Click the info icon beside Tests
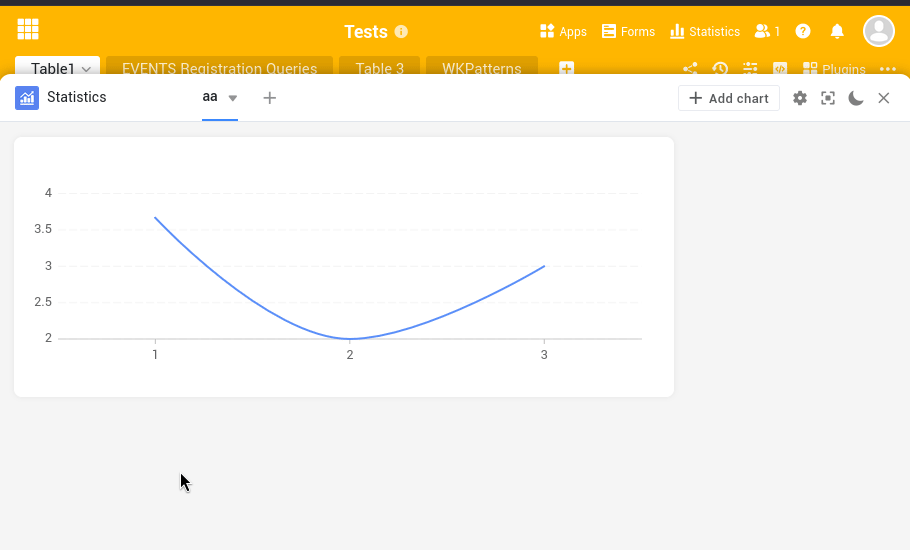910x550 pixels. (x=401, y=32)
